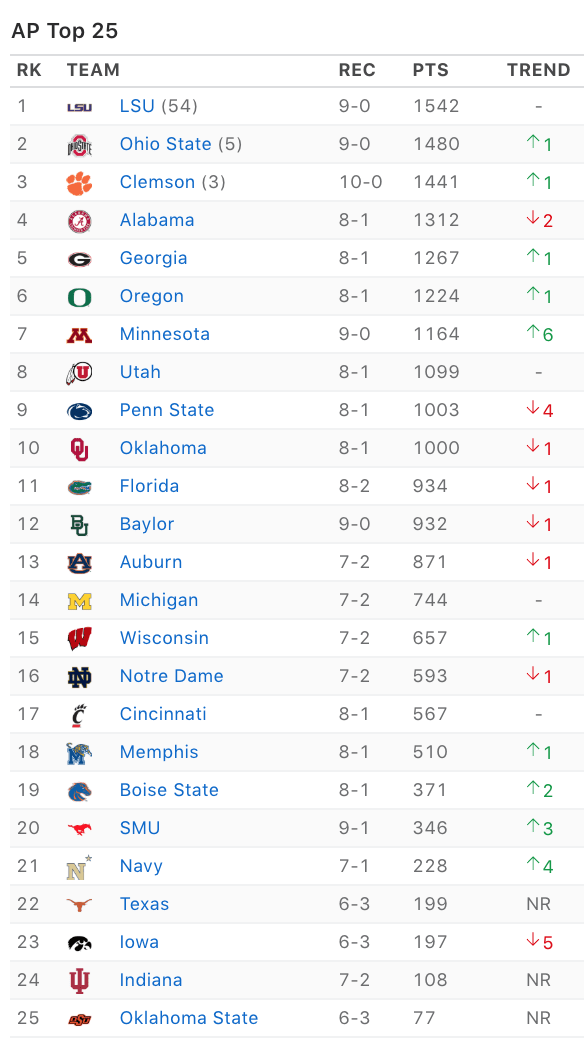Open the Oklahoma State team link

coord(189,1018)
